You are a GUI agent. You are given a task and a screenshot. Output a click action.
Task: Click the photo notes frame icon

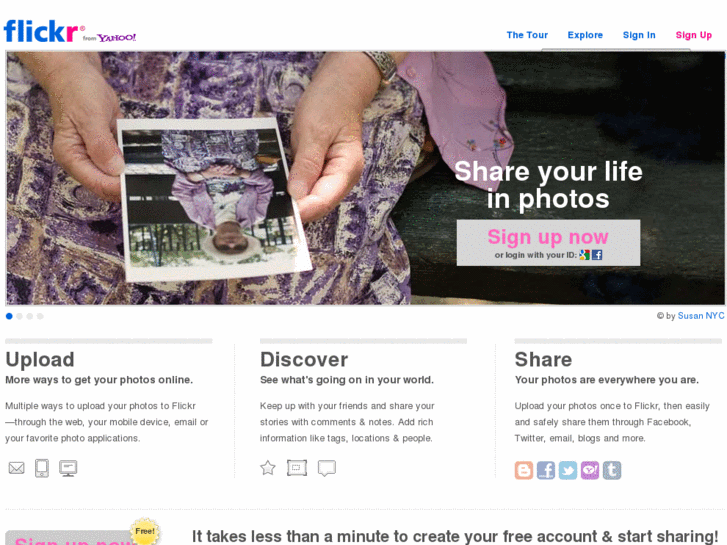point(297,468)
